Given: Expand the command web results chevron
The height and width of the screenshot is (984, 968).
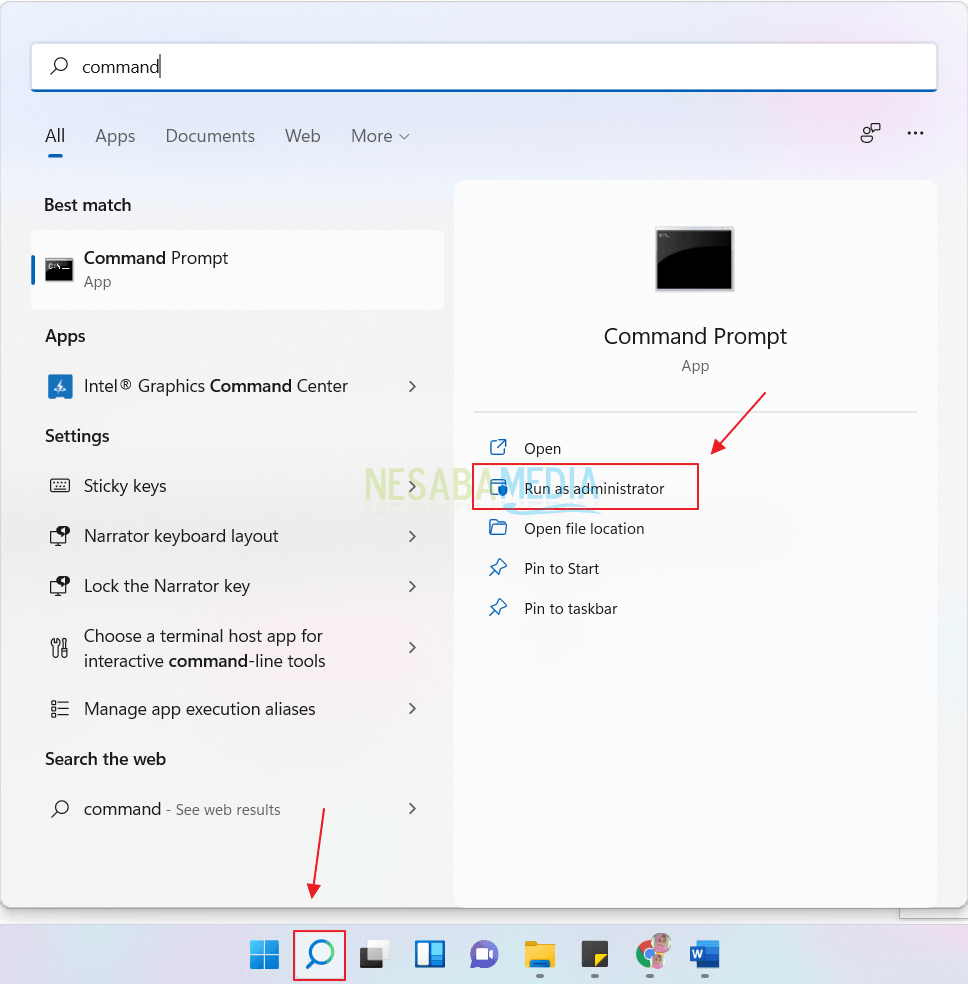Looking at the screenshot, I should pos(412,809).
